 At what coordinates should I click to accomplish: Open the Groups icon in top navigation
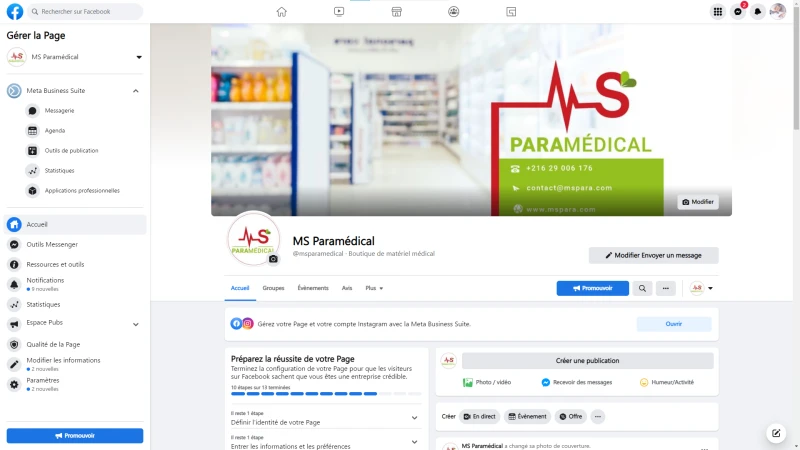click(x=454, y=11)
